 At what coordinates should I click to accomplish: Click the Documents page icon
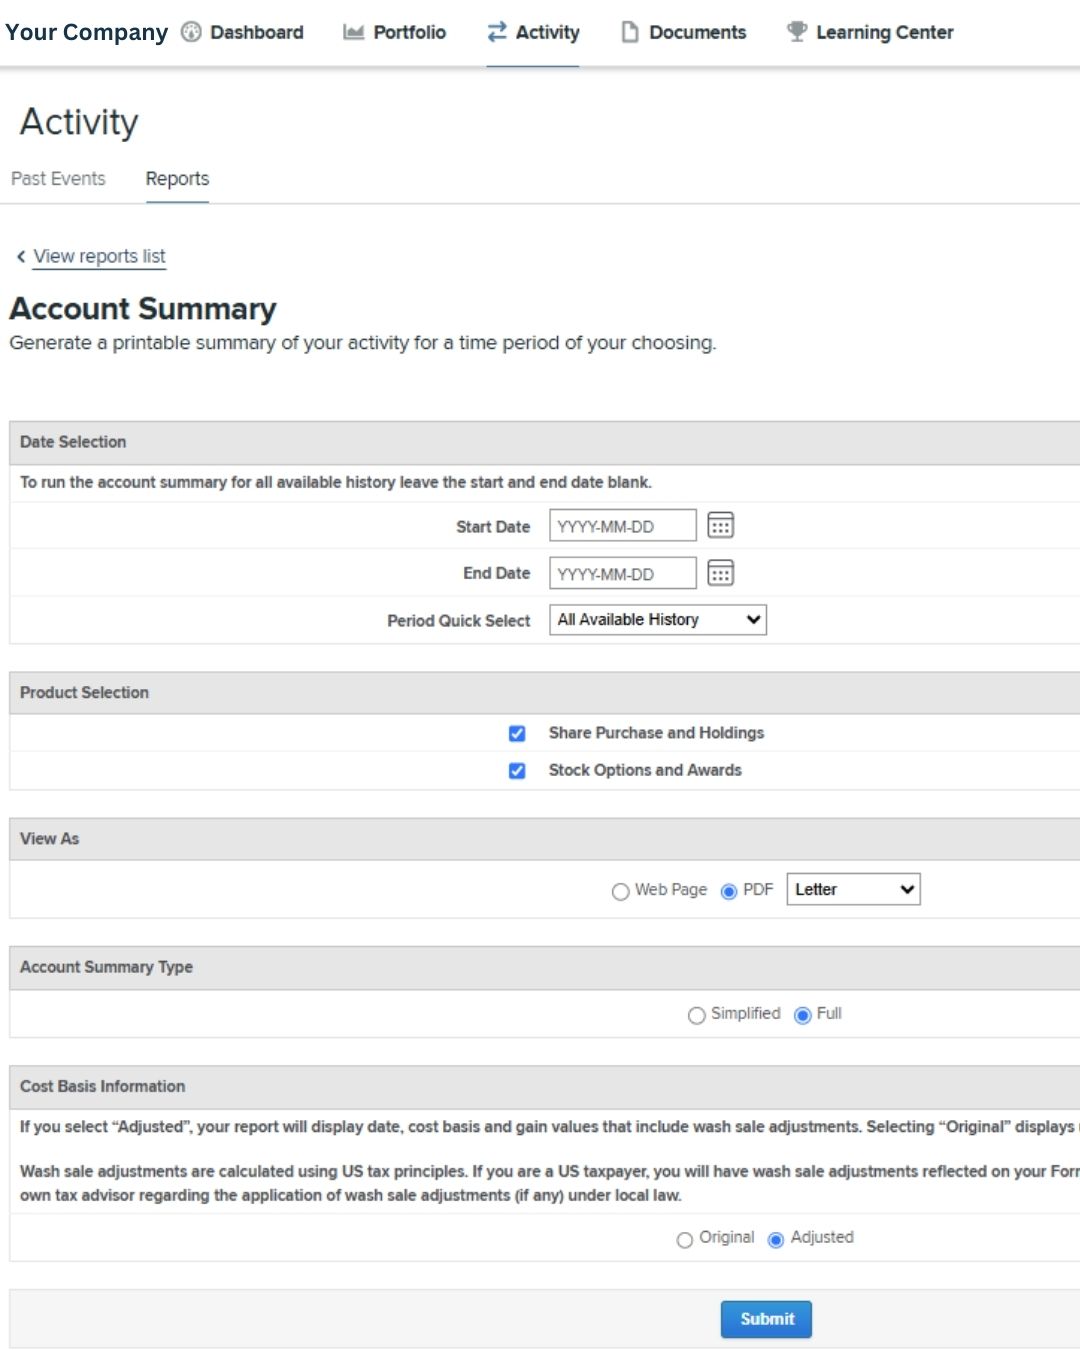pyautogui.click(x=630, y=32)
